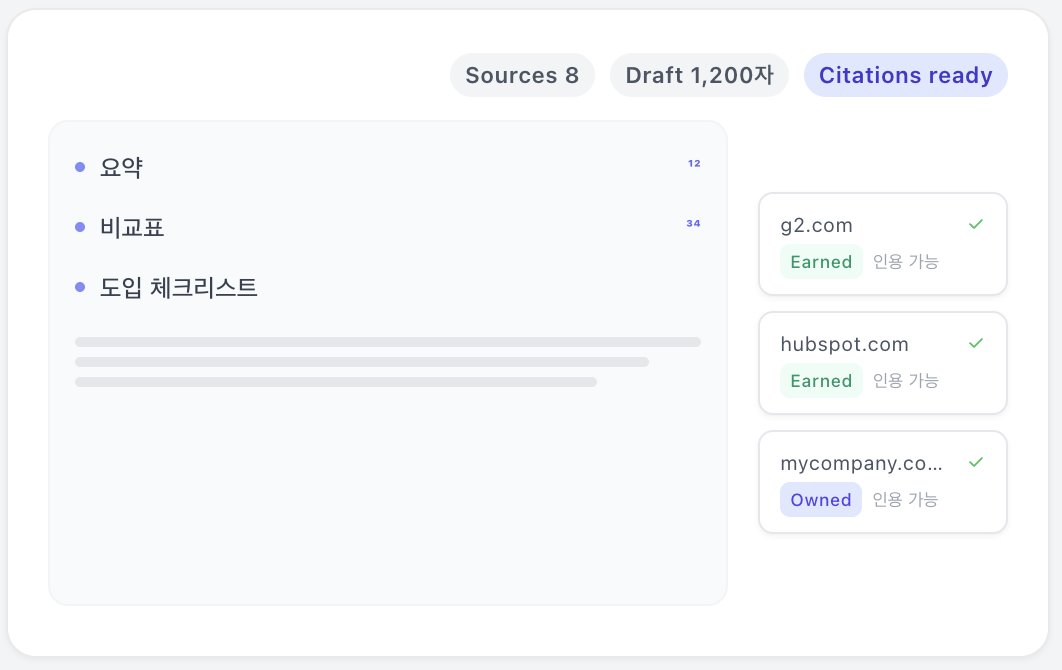Open the 비교표 outline section

[132, 228]
